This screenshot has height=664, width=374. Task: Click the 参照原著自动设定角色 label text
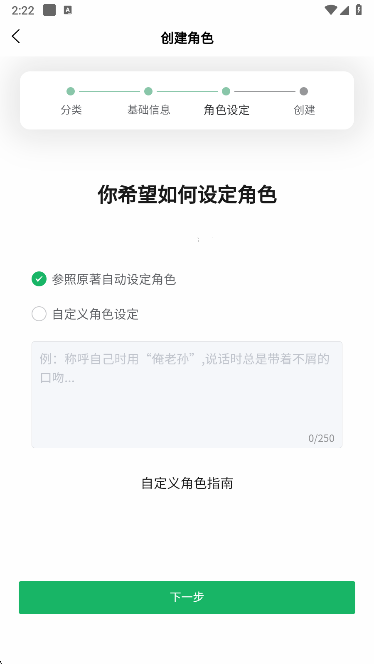(x=114, y=279)
